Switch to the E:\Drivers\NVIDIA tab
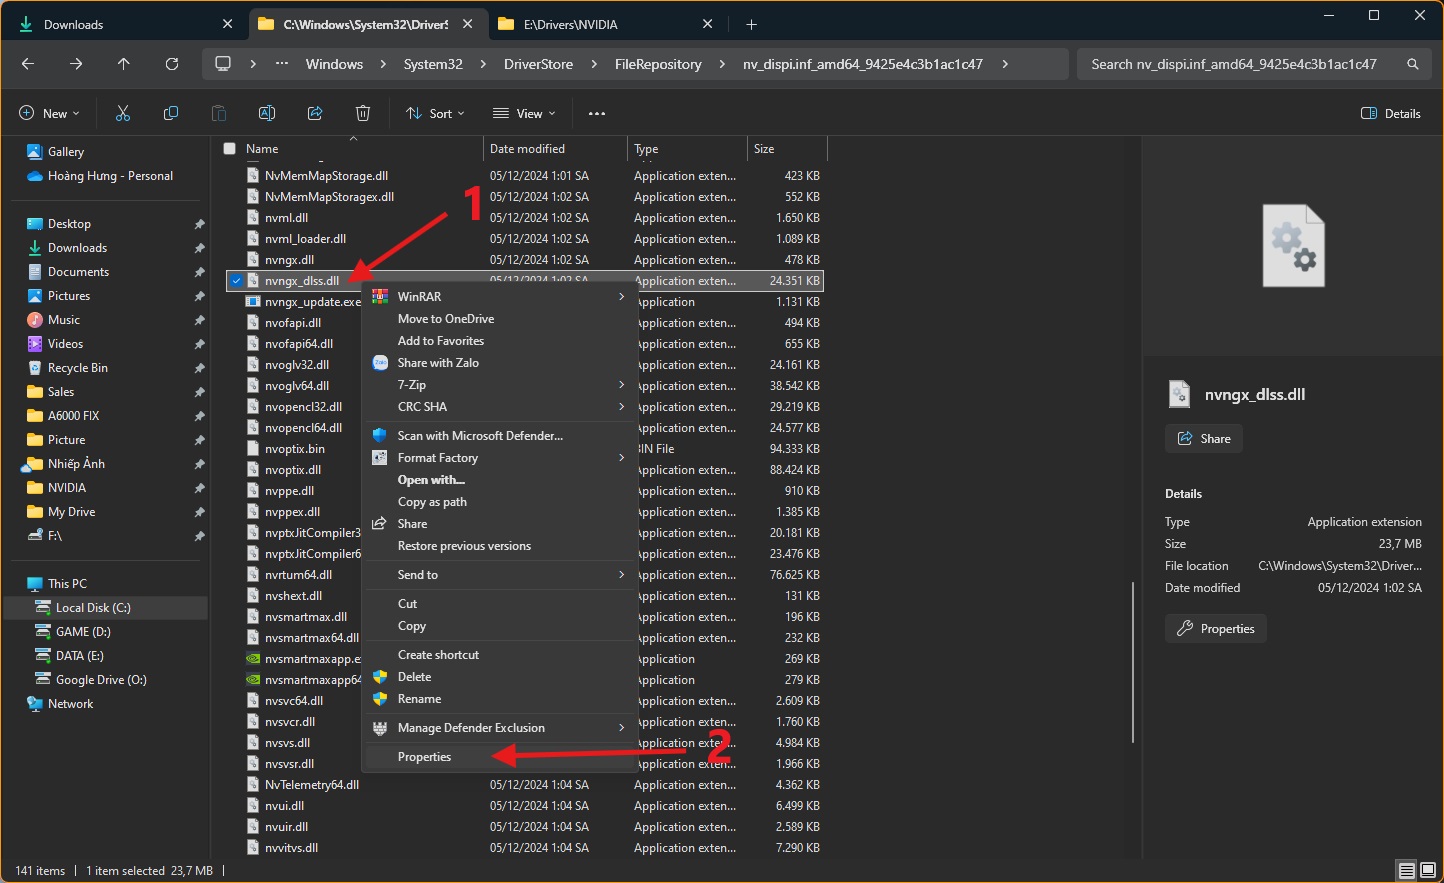 [x=570, y=24]
